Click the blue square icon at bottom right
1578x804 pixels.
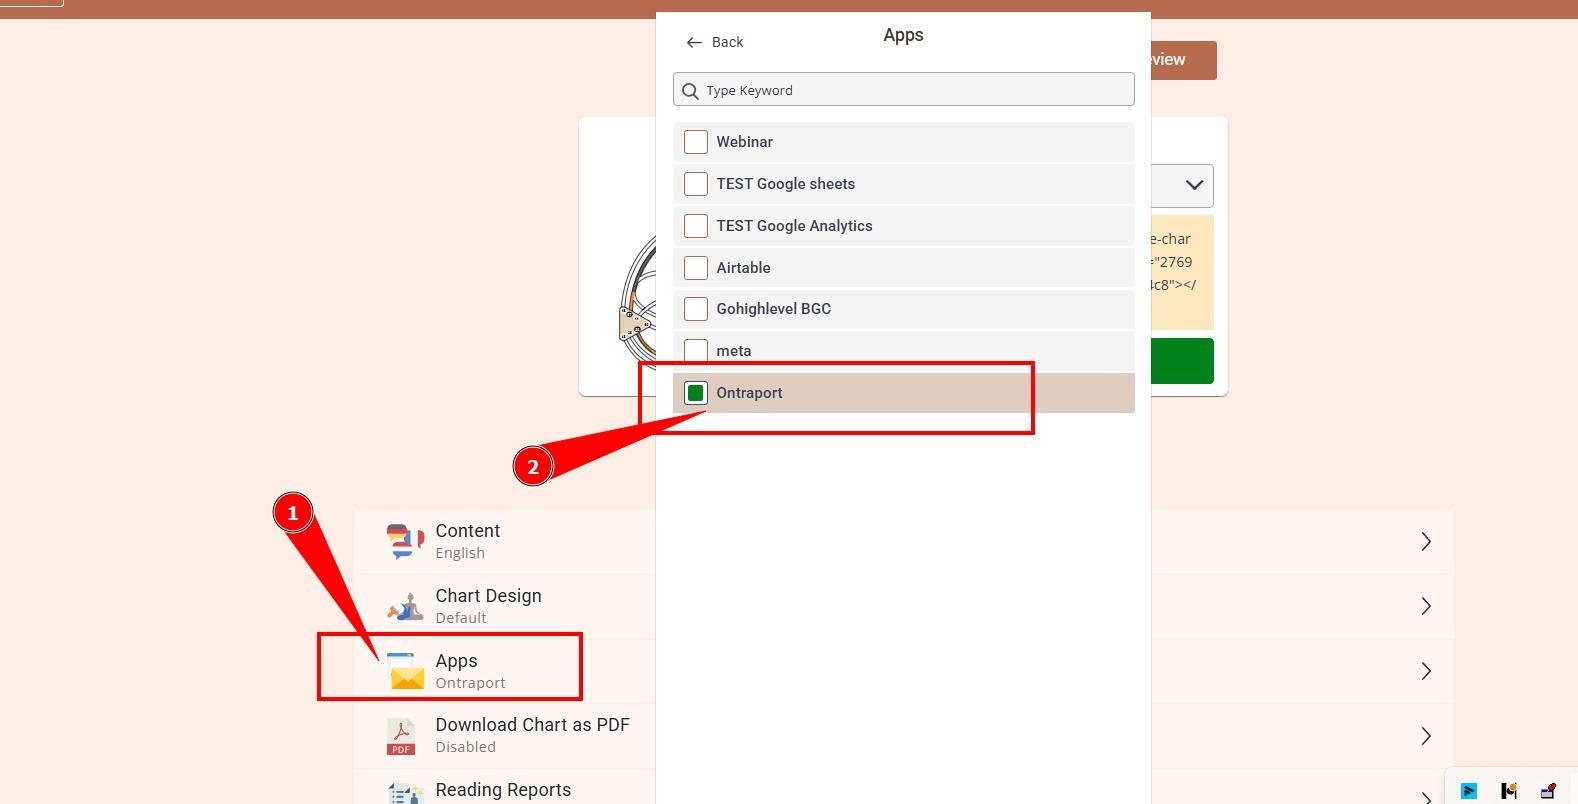[1469, 791]
